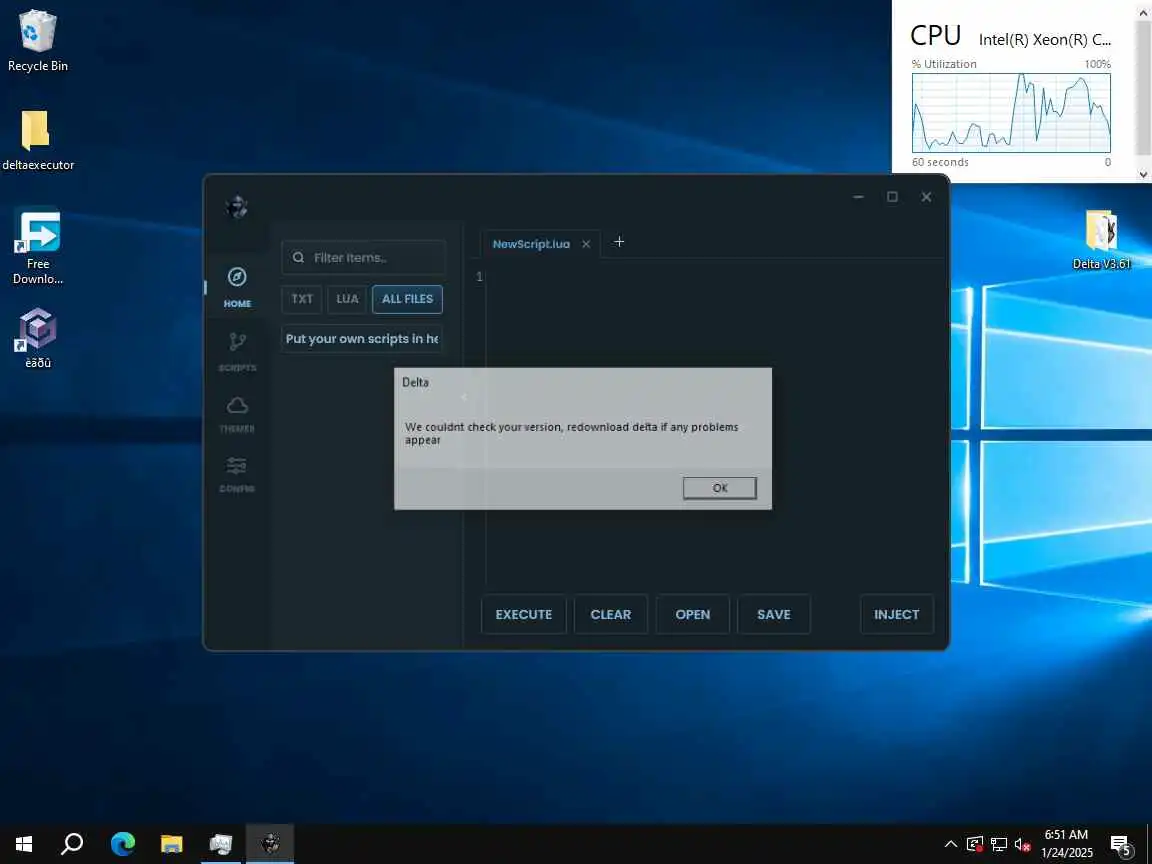Select the Recycle Bin desktop icon
Image resolution: width=1152 pixels, height=864 pixels.
pos(37,41)
